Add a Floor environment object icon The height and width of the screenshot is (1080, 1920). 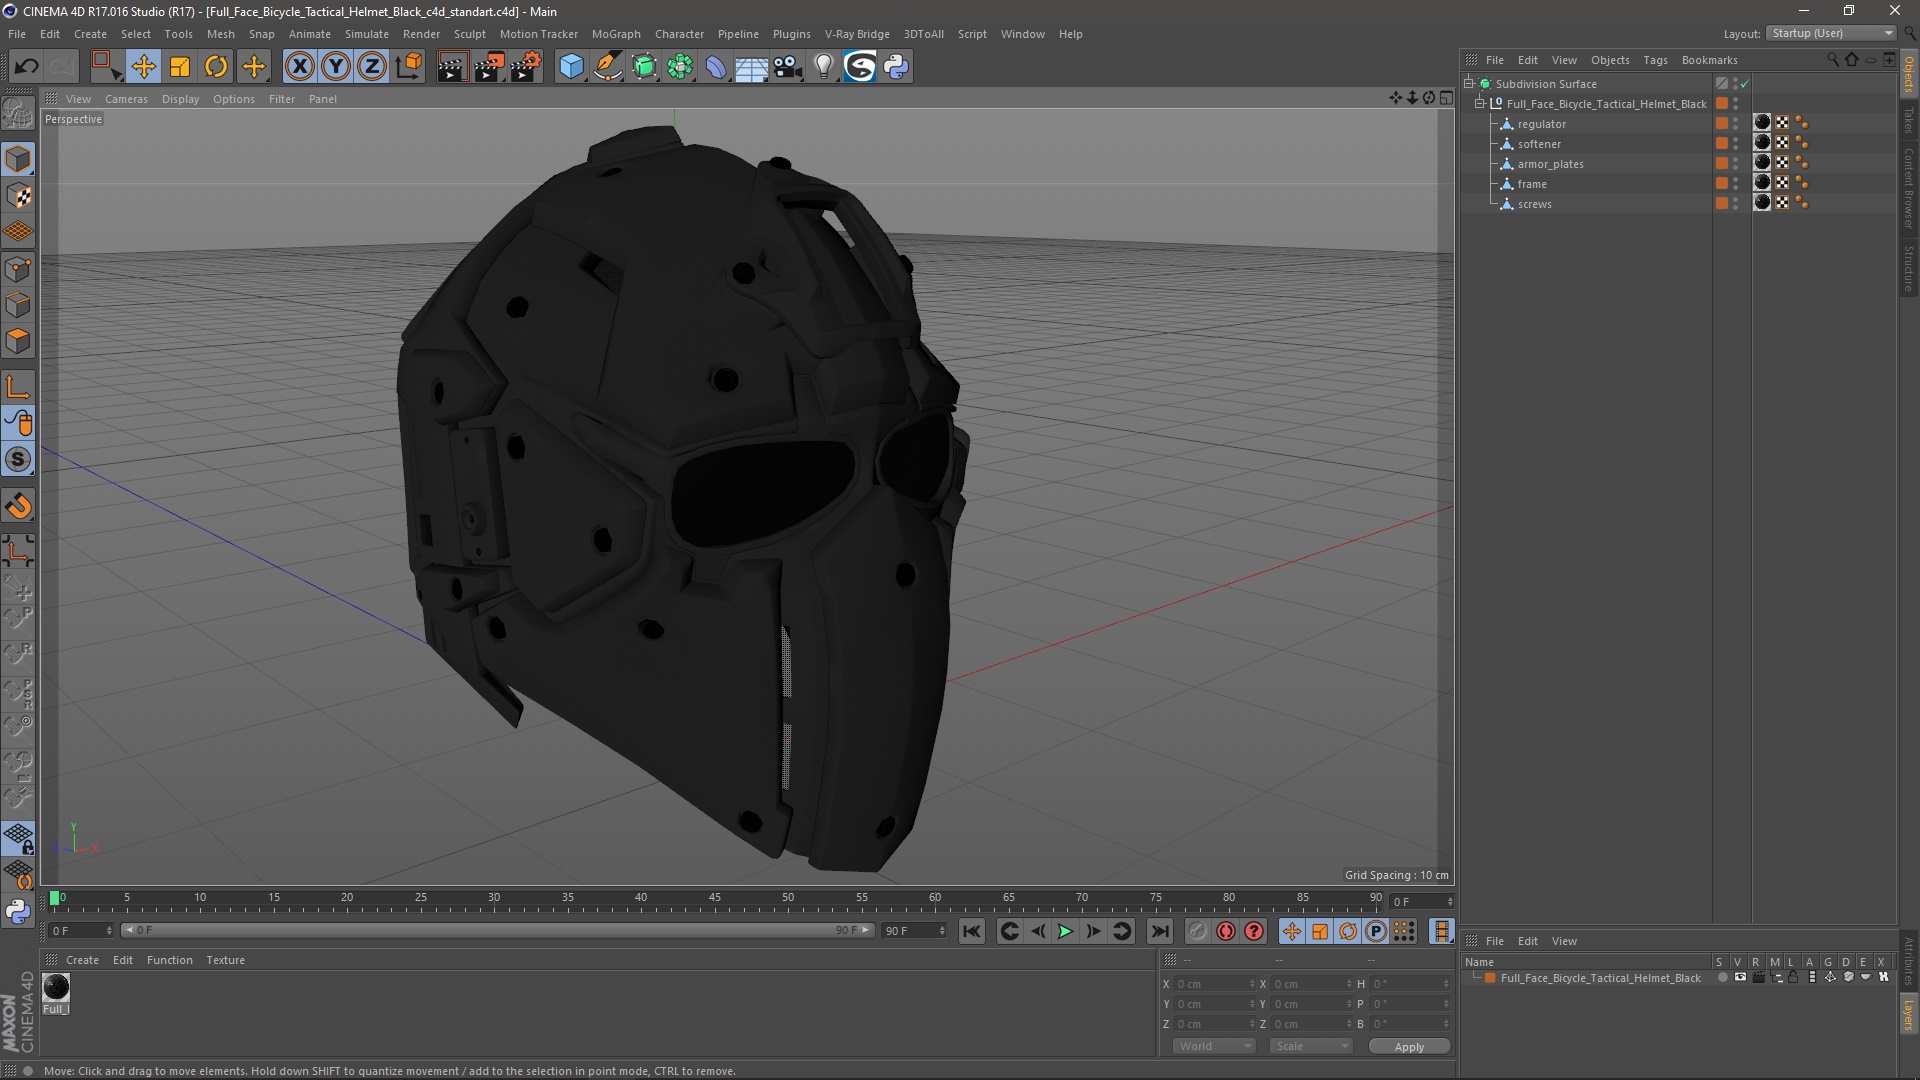pos(752,67)
